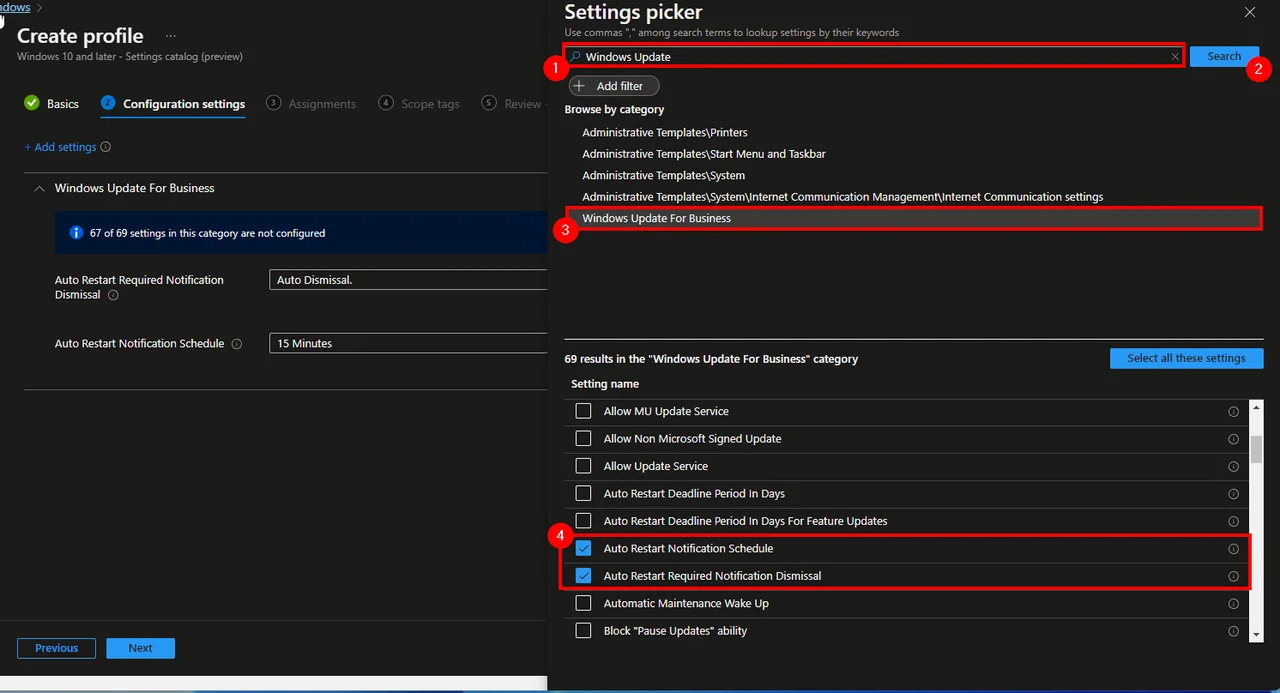Select Administrative Templates\Printers category
Image resolution: width=1280 pixels, height=693 pixels.
[665, 132]
